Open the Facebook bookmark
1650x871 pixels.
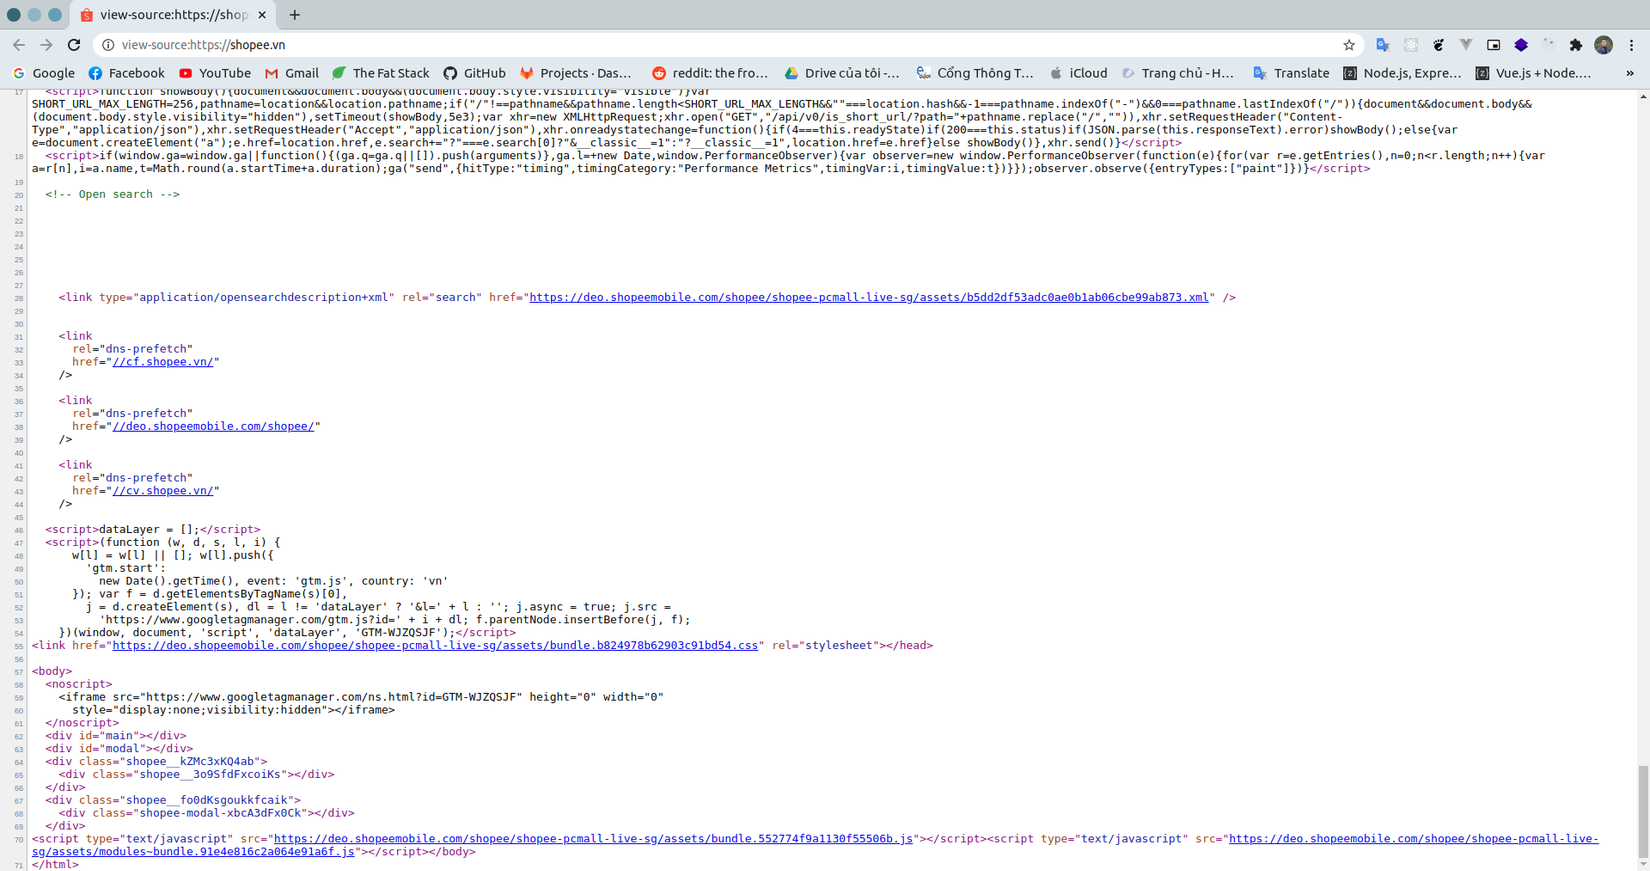(x=126, y=73)
